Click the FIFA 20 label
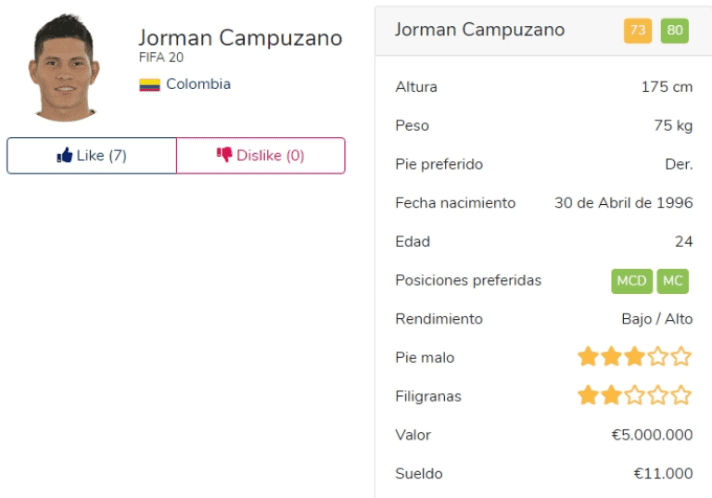 [x=161, y=58]
